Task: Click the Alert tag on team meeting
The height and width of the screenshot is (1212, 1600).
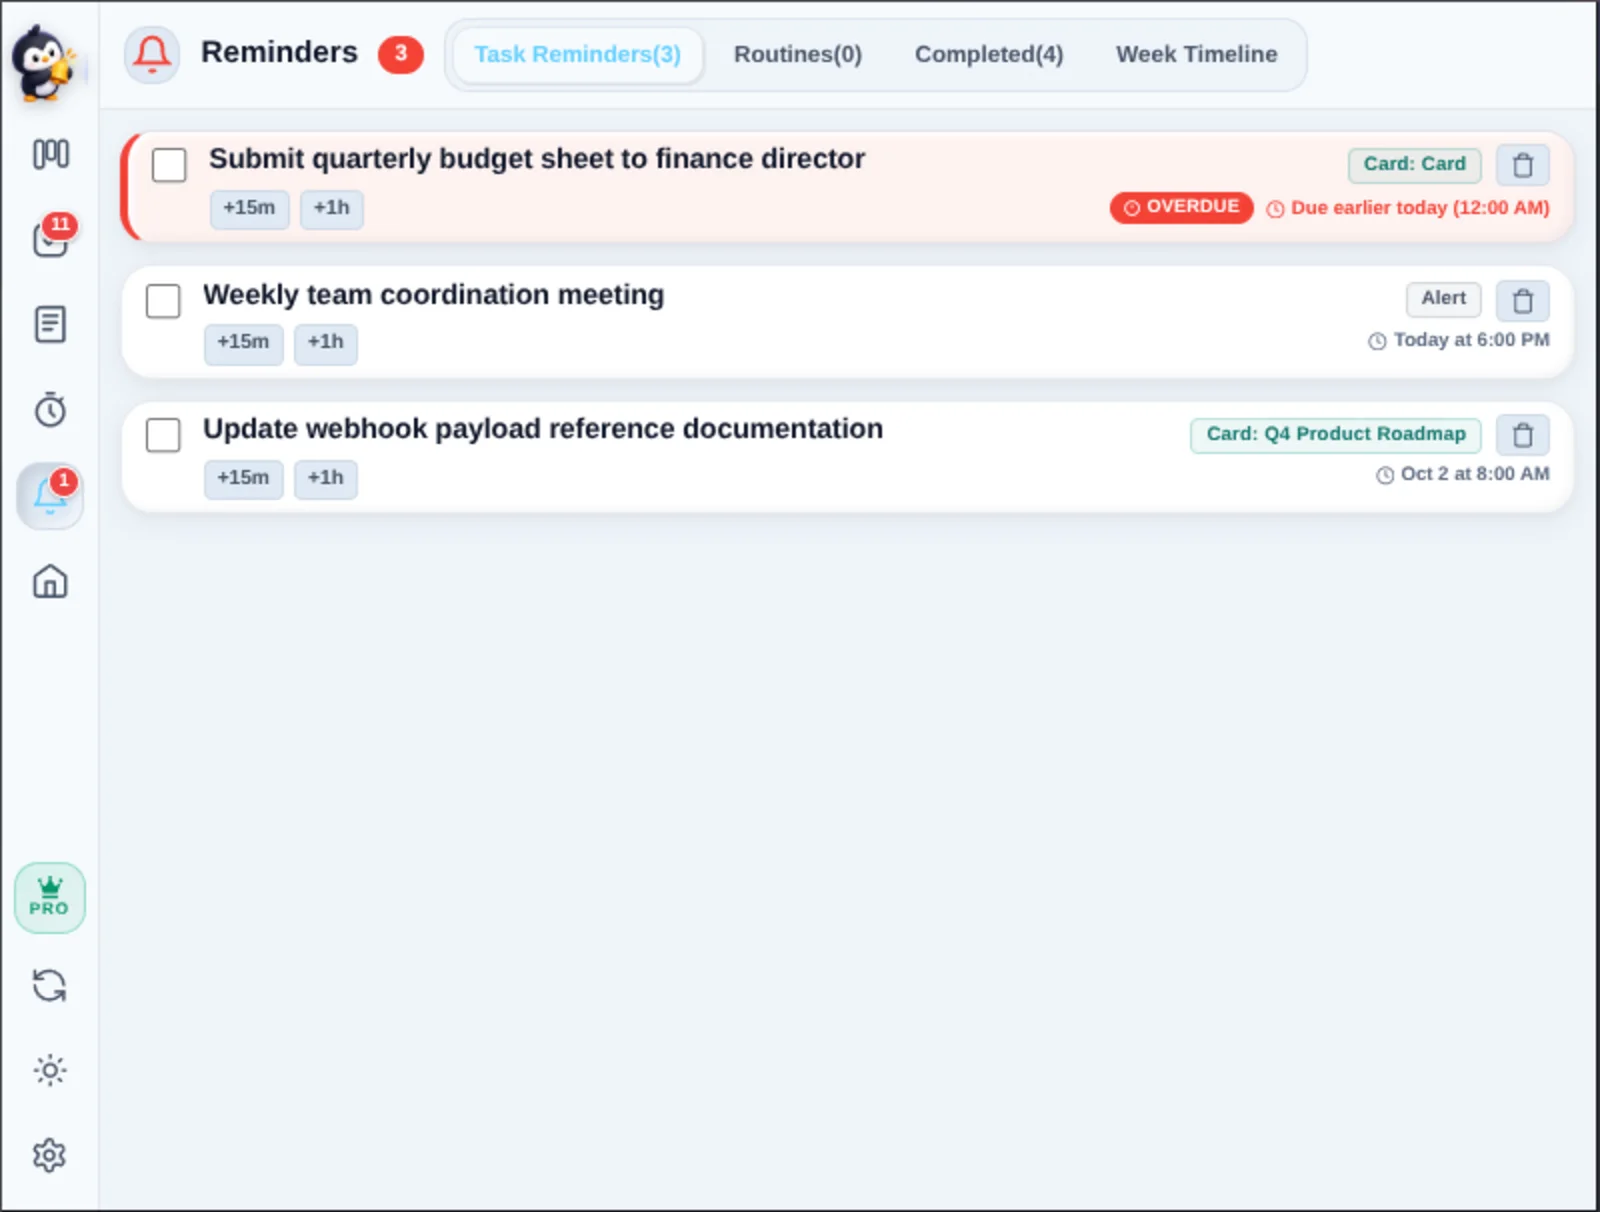Action: (1443, 299)
